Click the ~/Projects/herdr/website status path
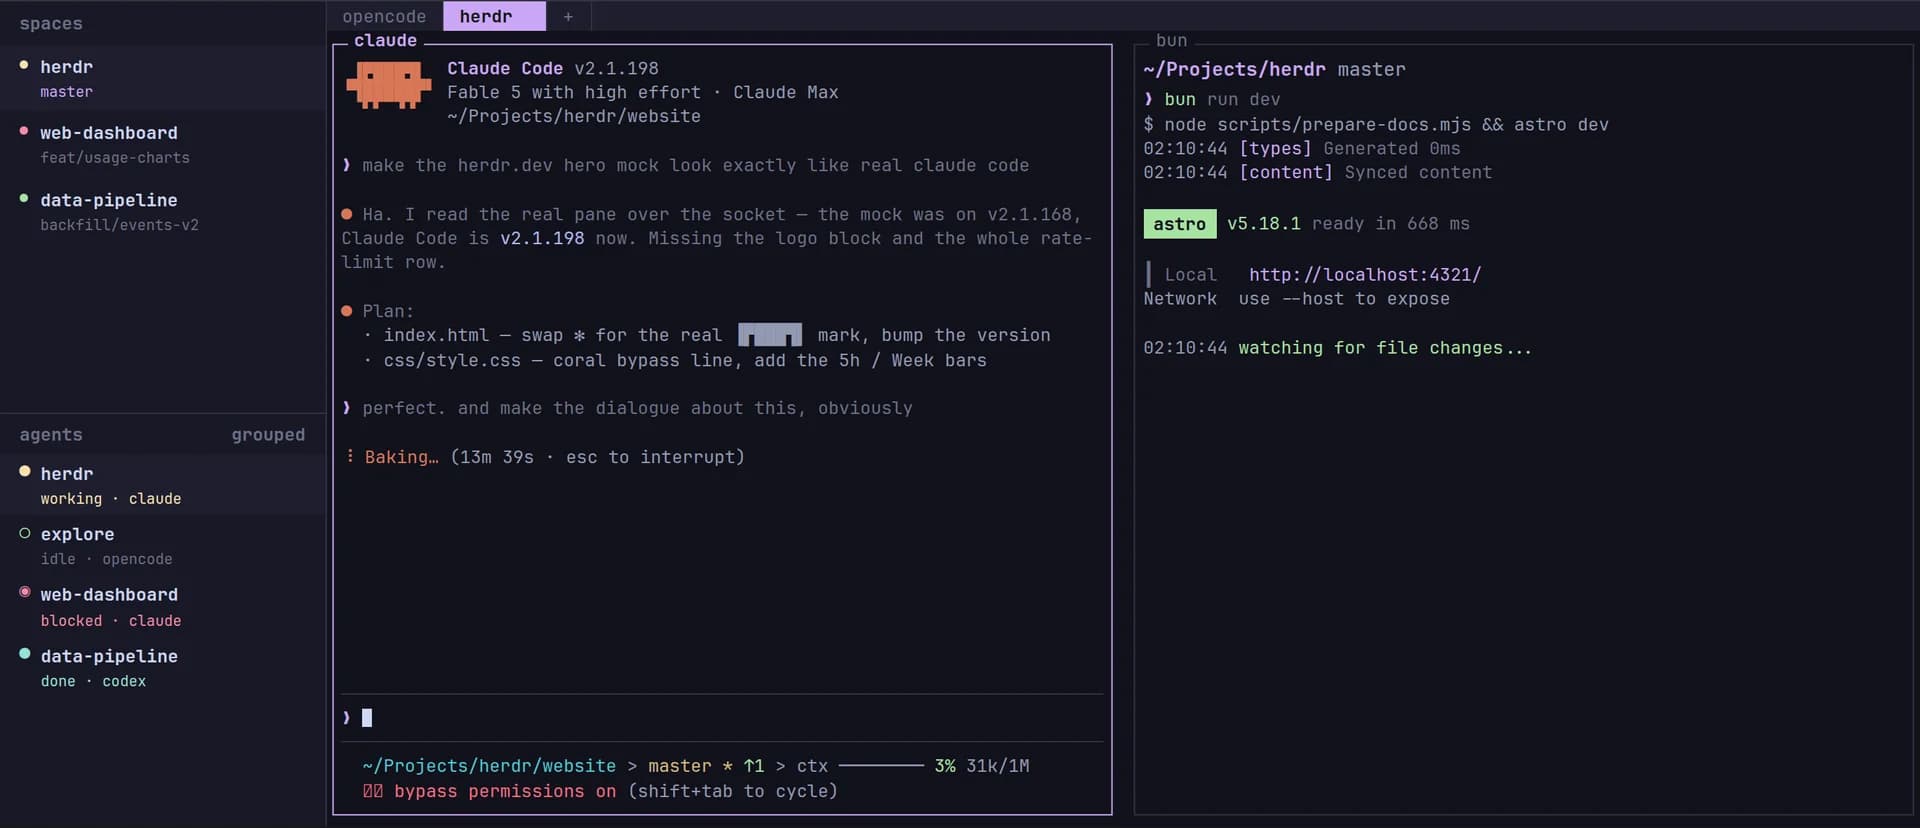Image resolution: width=1920 pixels, height=828 pixels. [489, 766]
